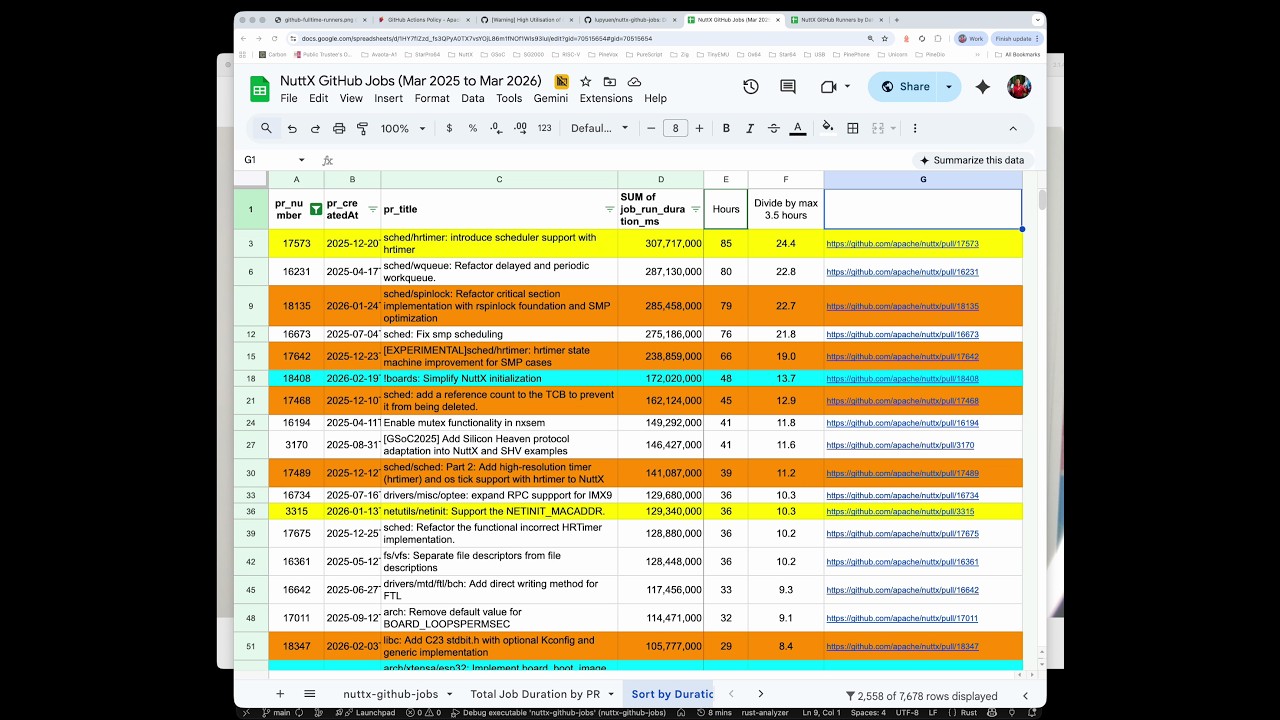Add a new sheet
Image resolution: width=1280 pixels, height=720 pixels.
280,694
